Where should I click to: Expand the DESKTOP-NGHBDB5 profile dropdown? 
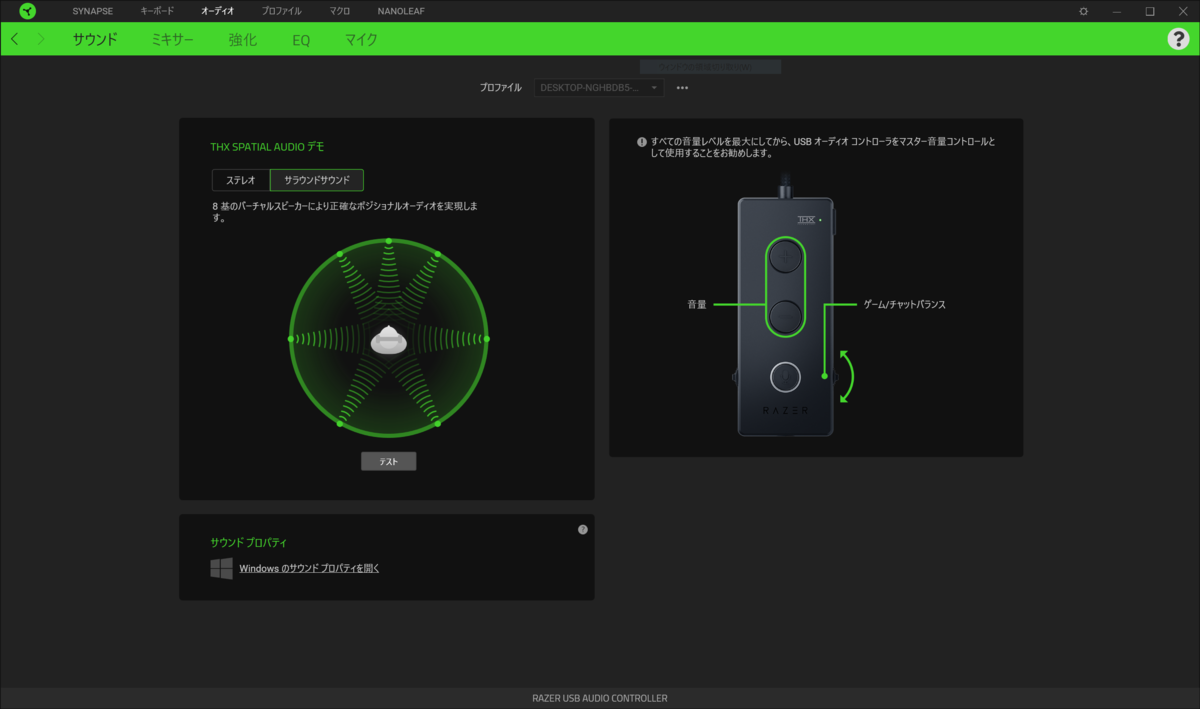pos(599,88)
